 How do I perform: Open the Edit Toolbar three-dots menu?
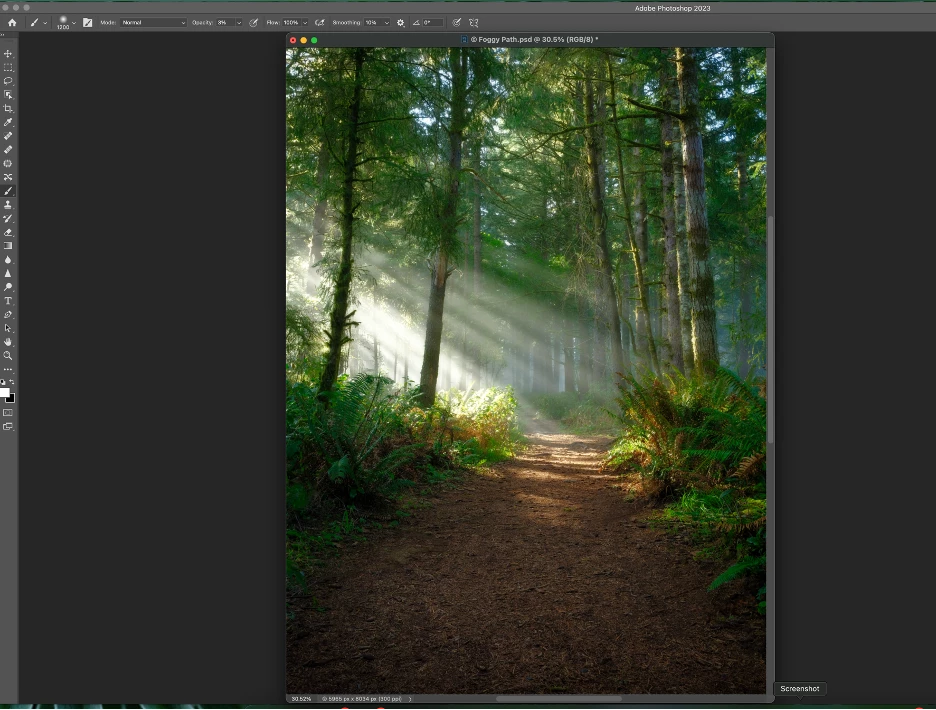pos(8,370)
